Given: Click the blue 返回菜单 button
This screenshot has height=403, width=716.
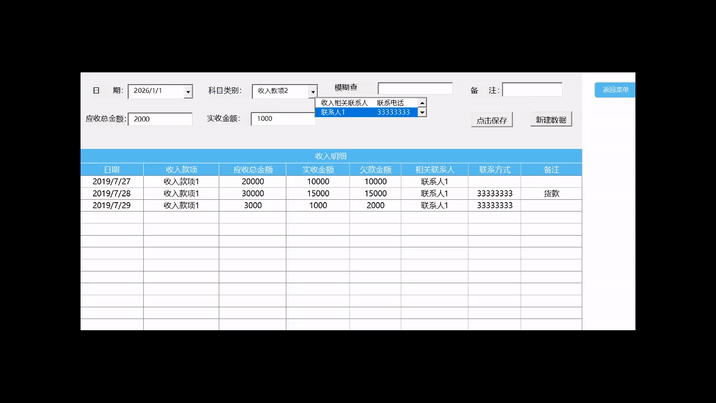Looking at the screenshot, I should 614,90.
